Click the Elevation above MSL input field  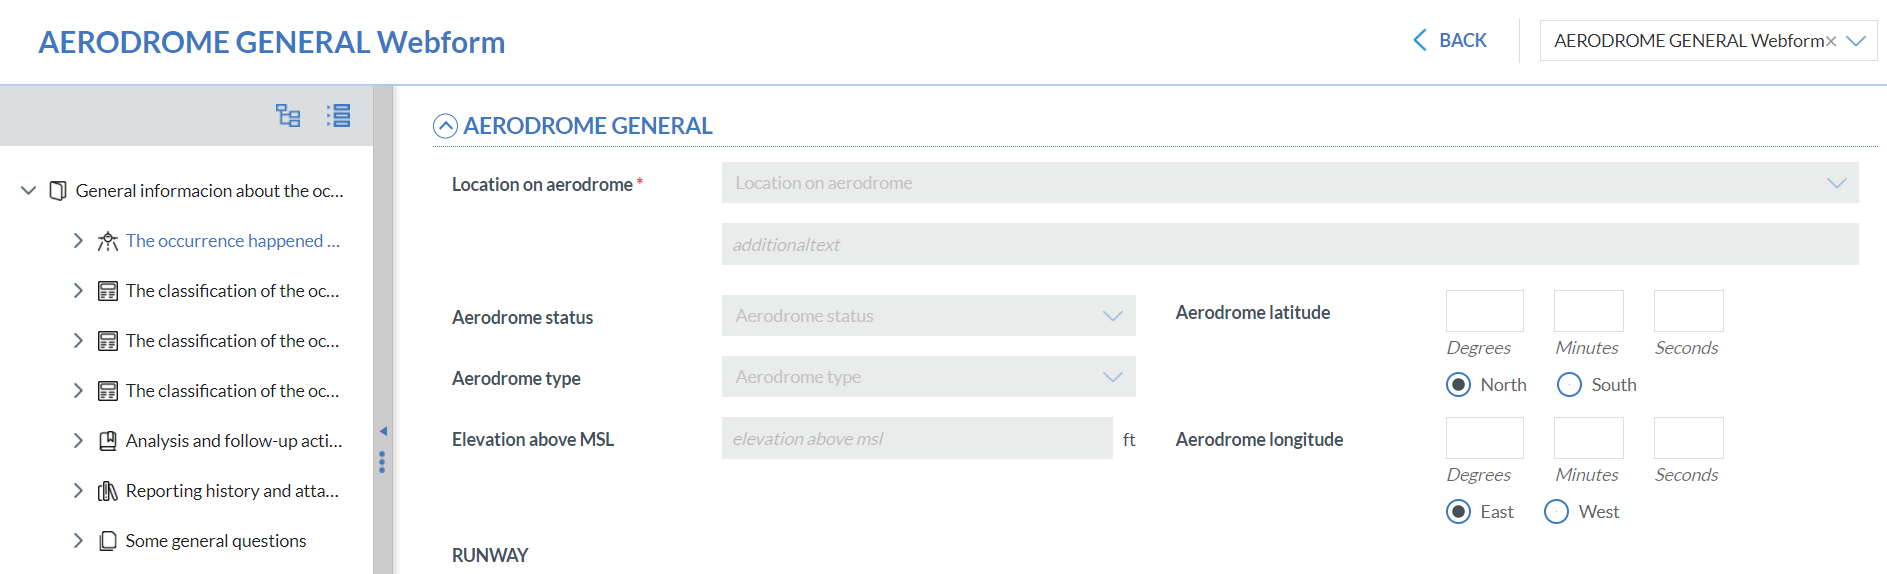[x=917, y=438]
